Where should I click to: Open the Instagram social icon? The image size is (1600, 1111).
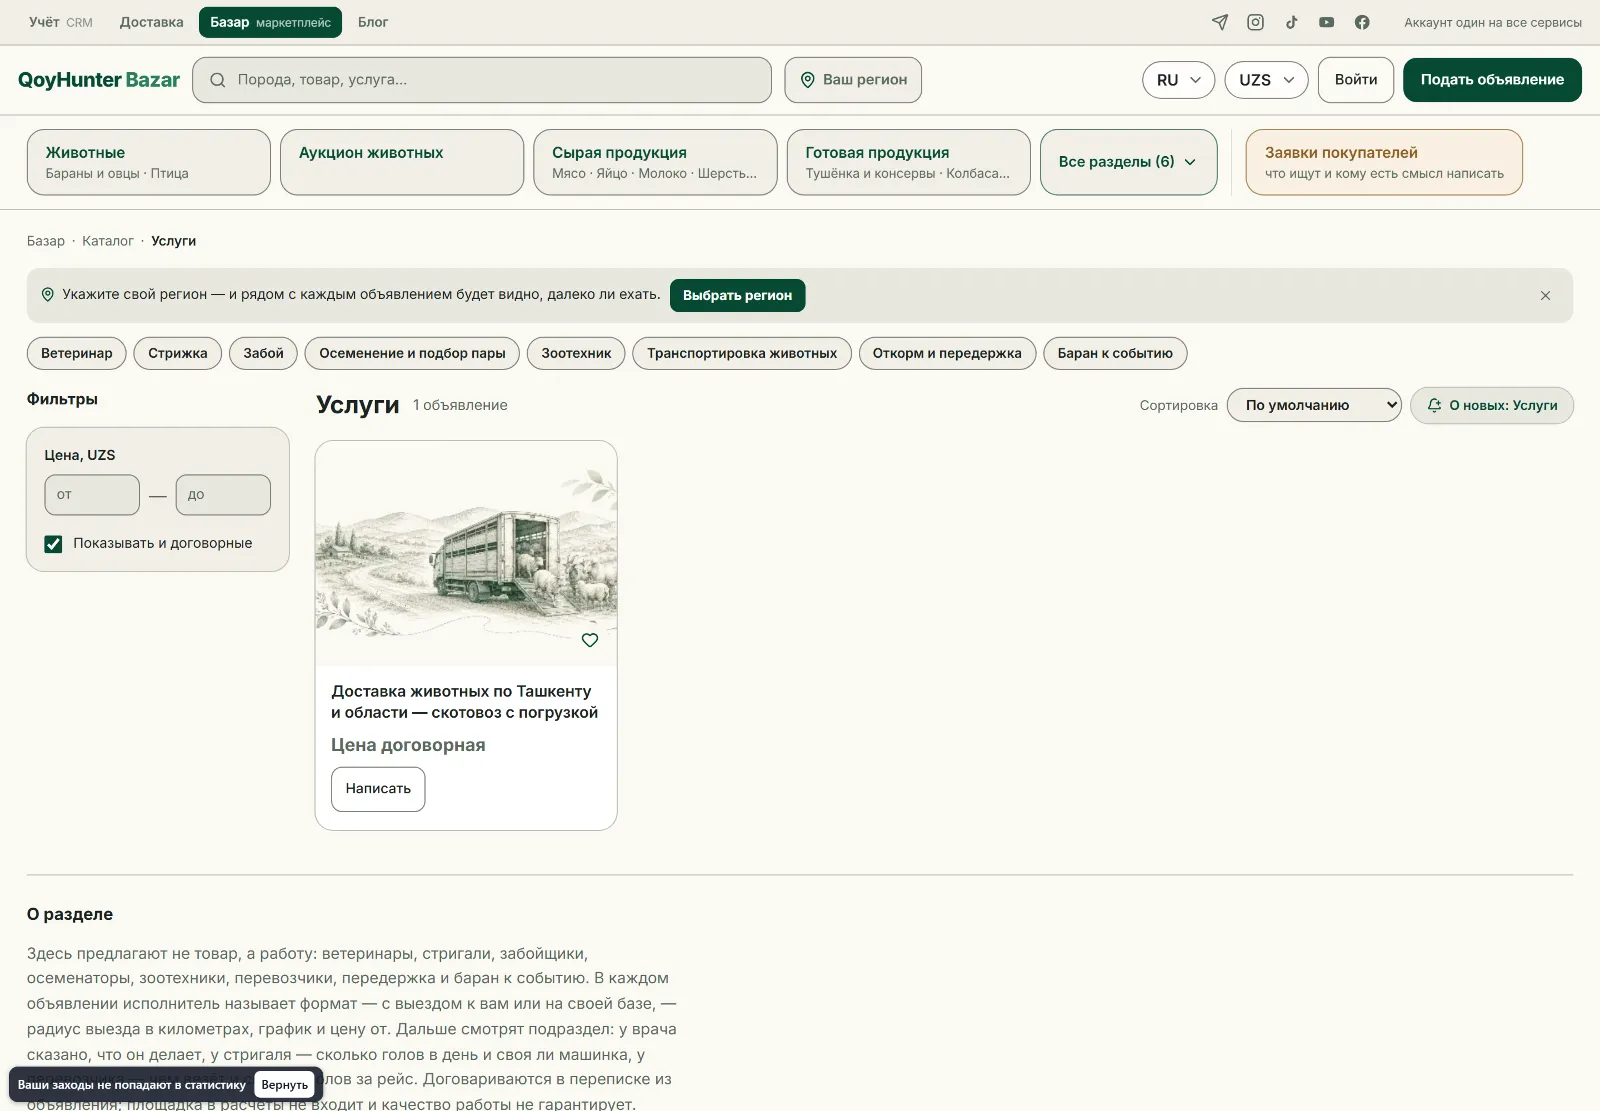tap(1256, 22)
